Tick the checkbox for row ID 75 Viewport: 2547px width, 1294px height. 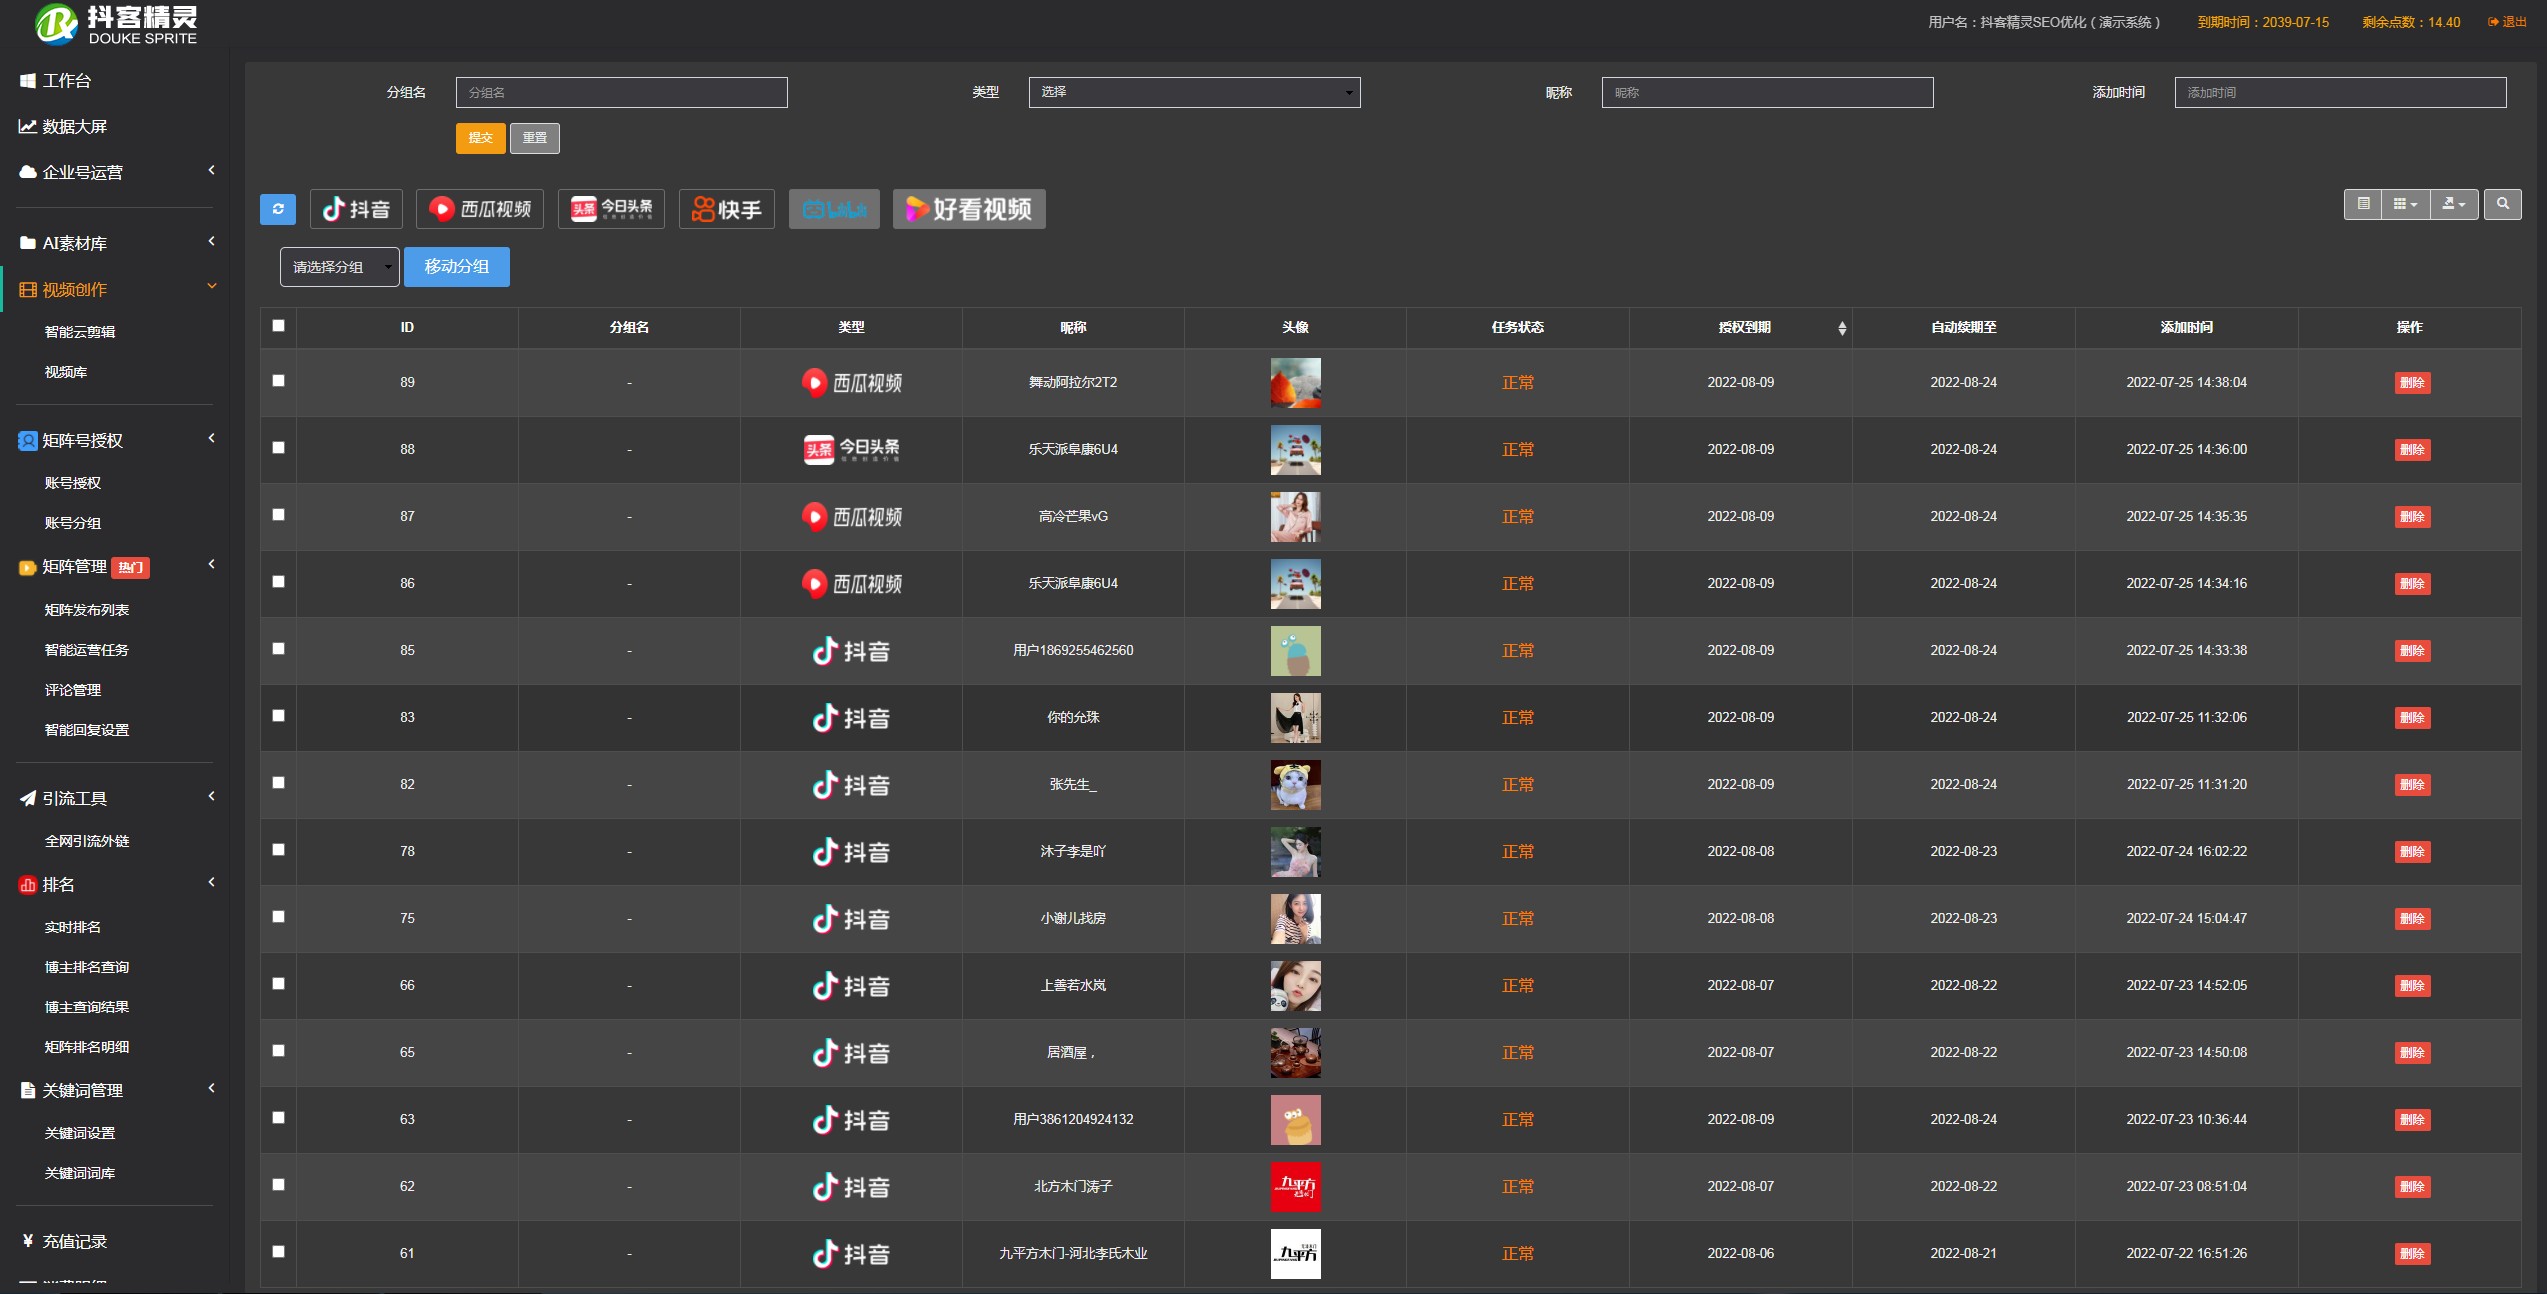tap(278, 917)
